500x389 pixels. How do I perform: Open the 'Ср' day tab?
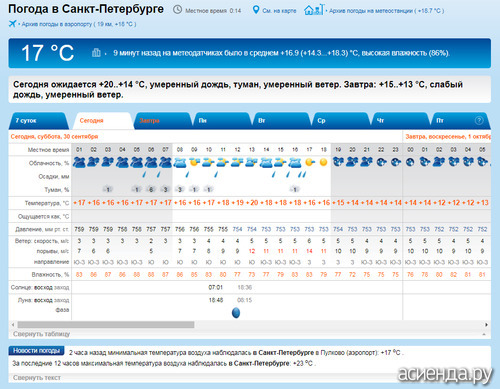[x=341, y=121]
